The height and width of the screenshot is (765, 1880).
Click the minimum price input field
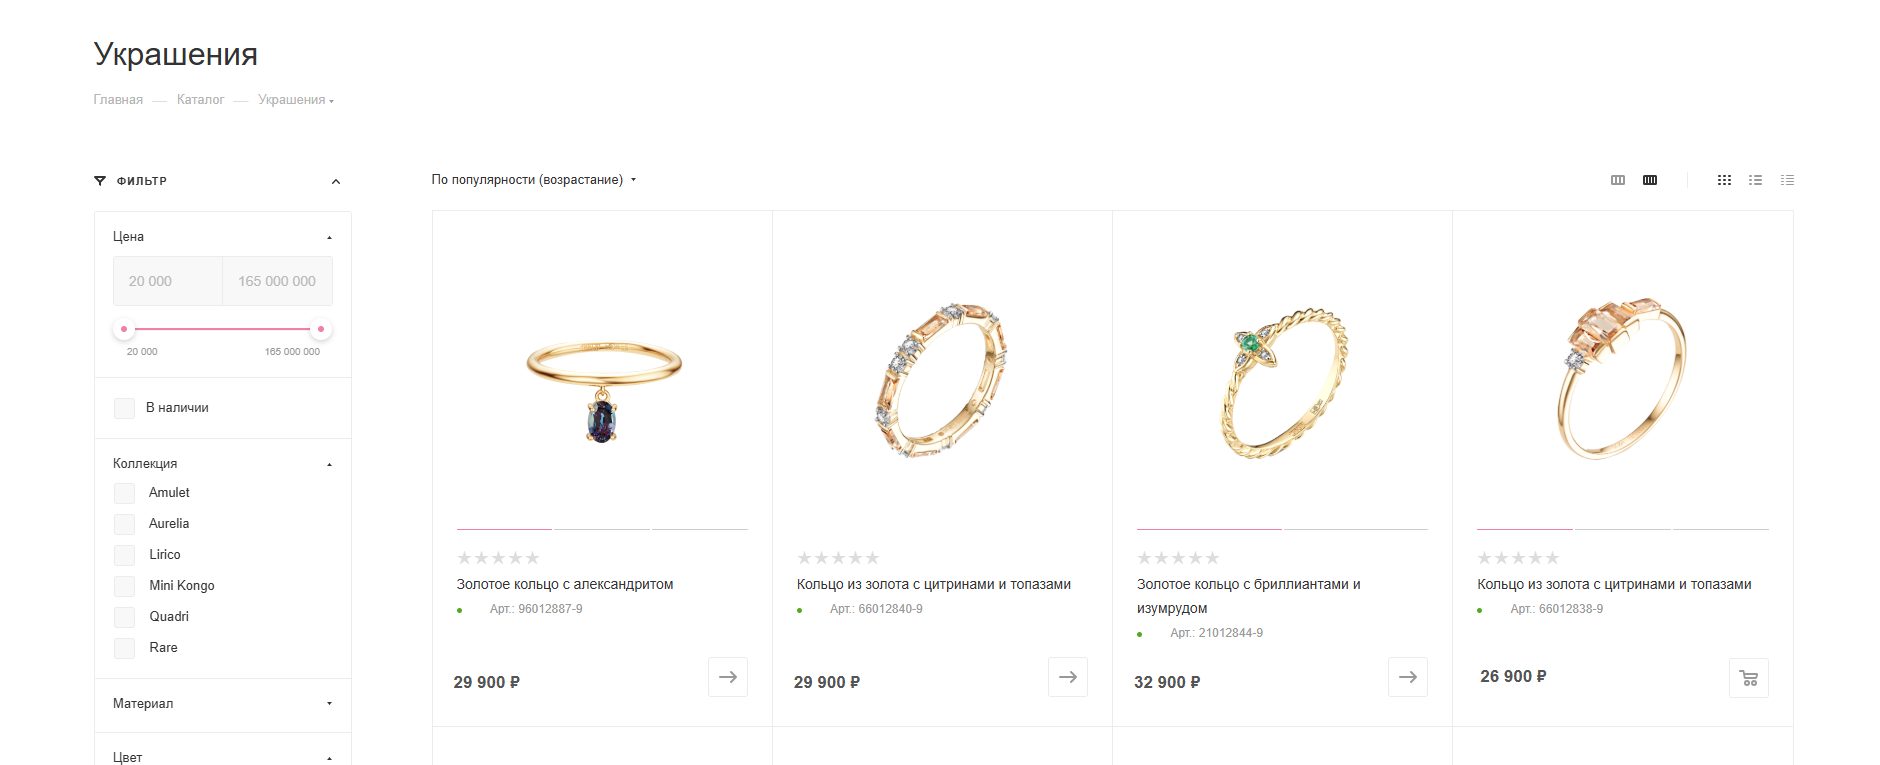tap(168, 281)
